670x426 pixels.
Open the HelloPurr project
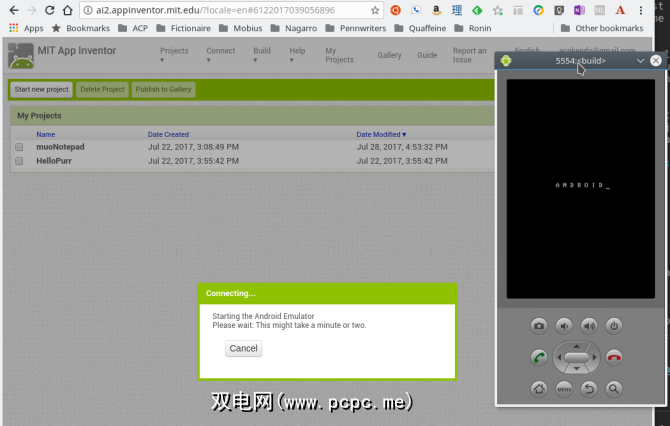54,161
